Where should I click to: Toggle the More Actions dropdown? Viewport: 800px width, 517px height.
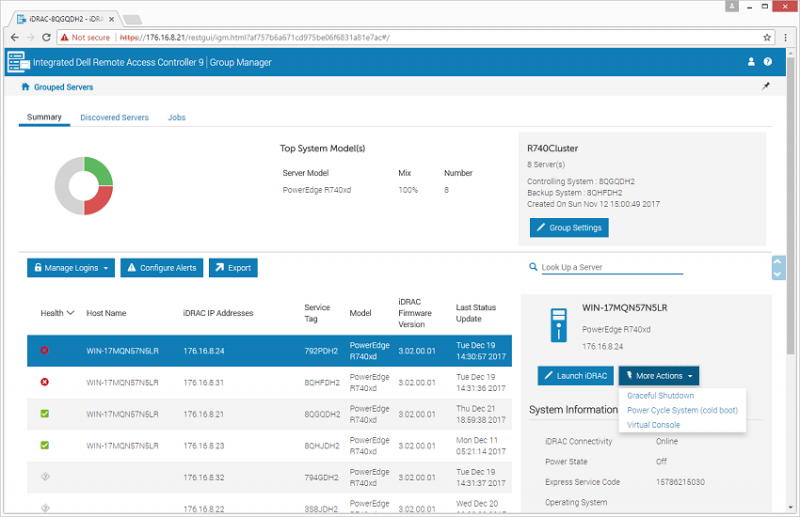coord(658,376)
